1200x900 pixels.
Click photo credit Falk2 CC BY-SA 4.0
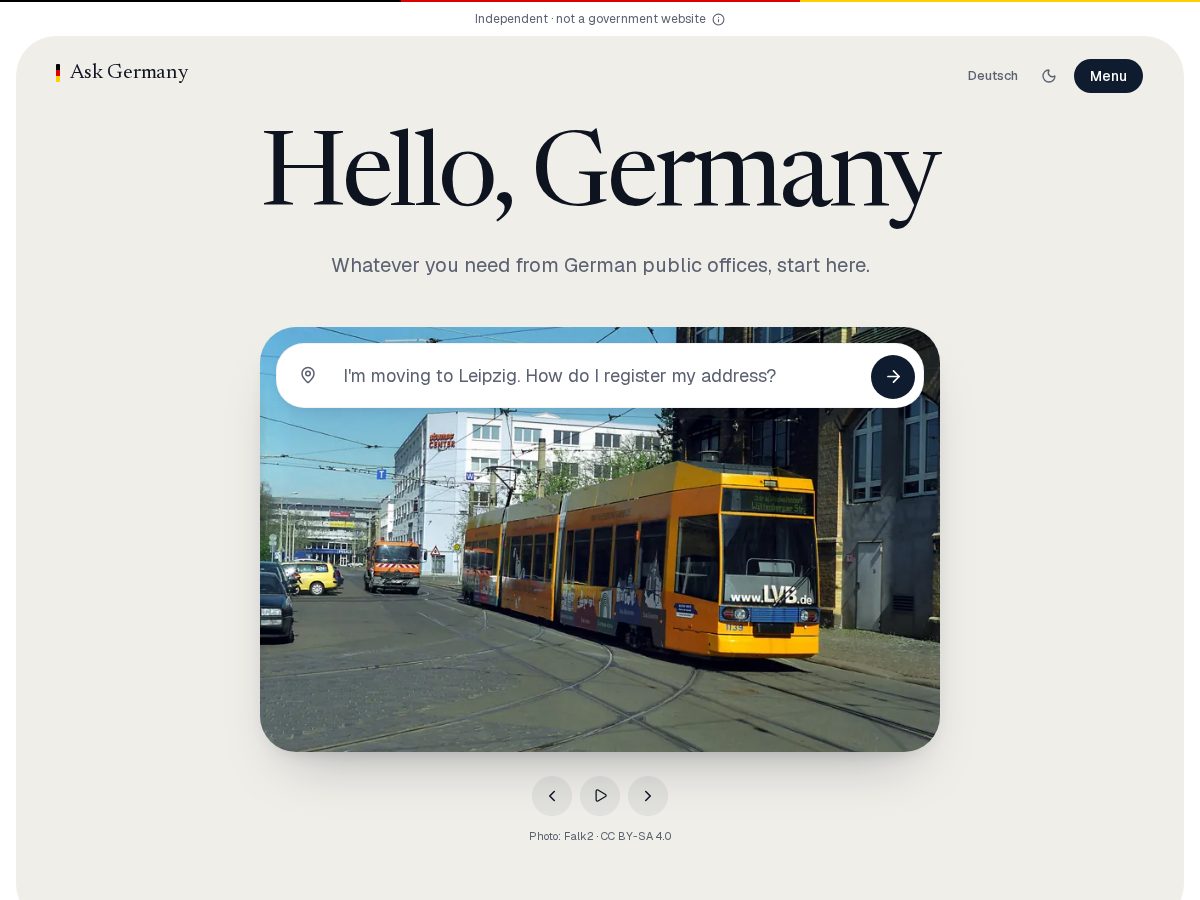click(x=600, y=836)
